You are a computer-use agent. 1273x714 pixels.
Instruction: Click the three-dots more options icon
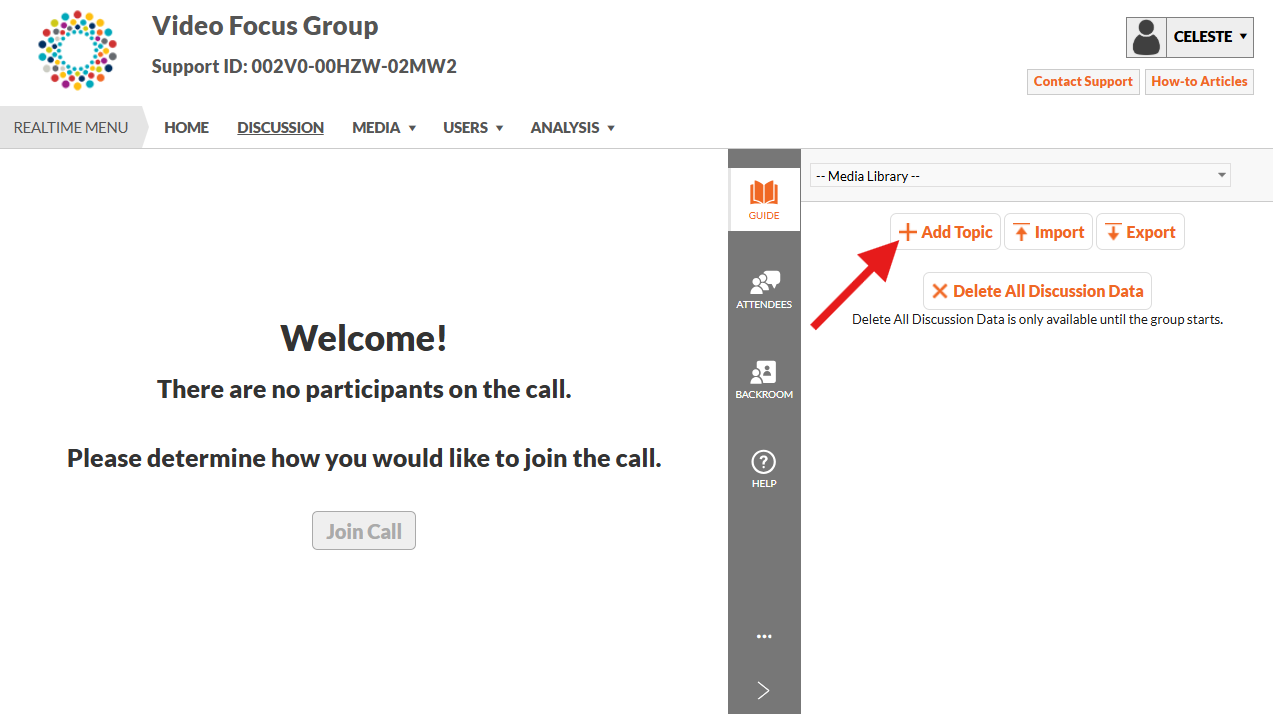point(764,636)
